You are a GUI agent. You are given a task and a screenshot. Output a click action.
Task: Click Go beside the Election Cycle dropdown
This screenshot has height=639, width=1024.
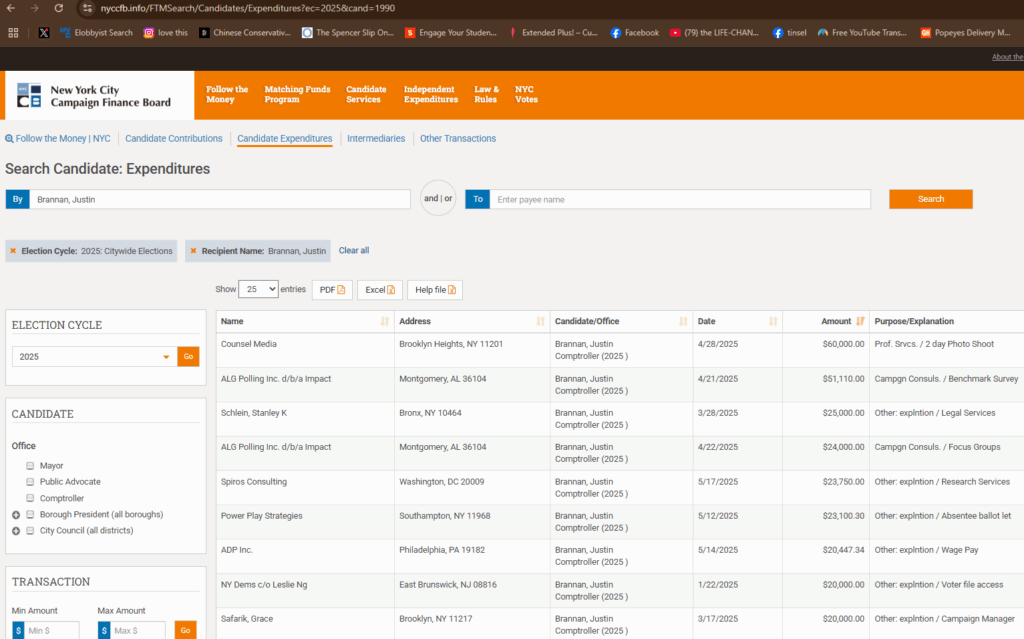188,357
